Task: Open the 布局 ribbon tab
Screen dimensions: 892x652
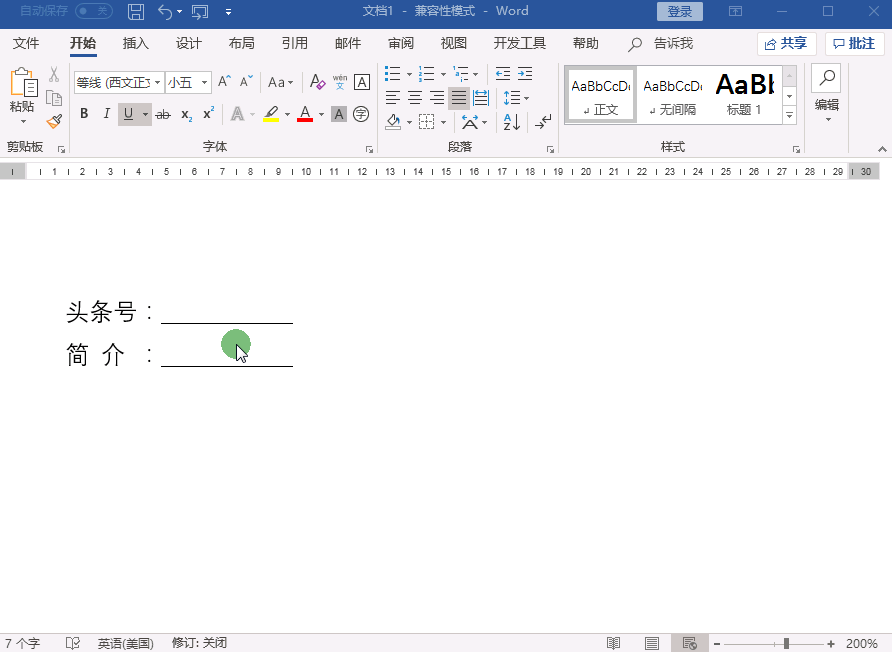Action: click(241, 44)
